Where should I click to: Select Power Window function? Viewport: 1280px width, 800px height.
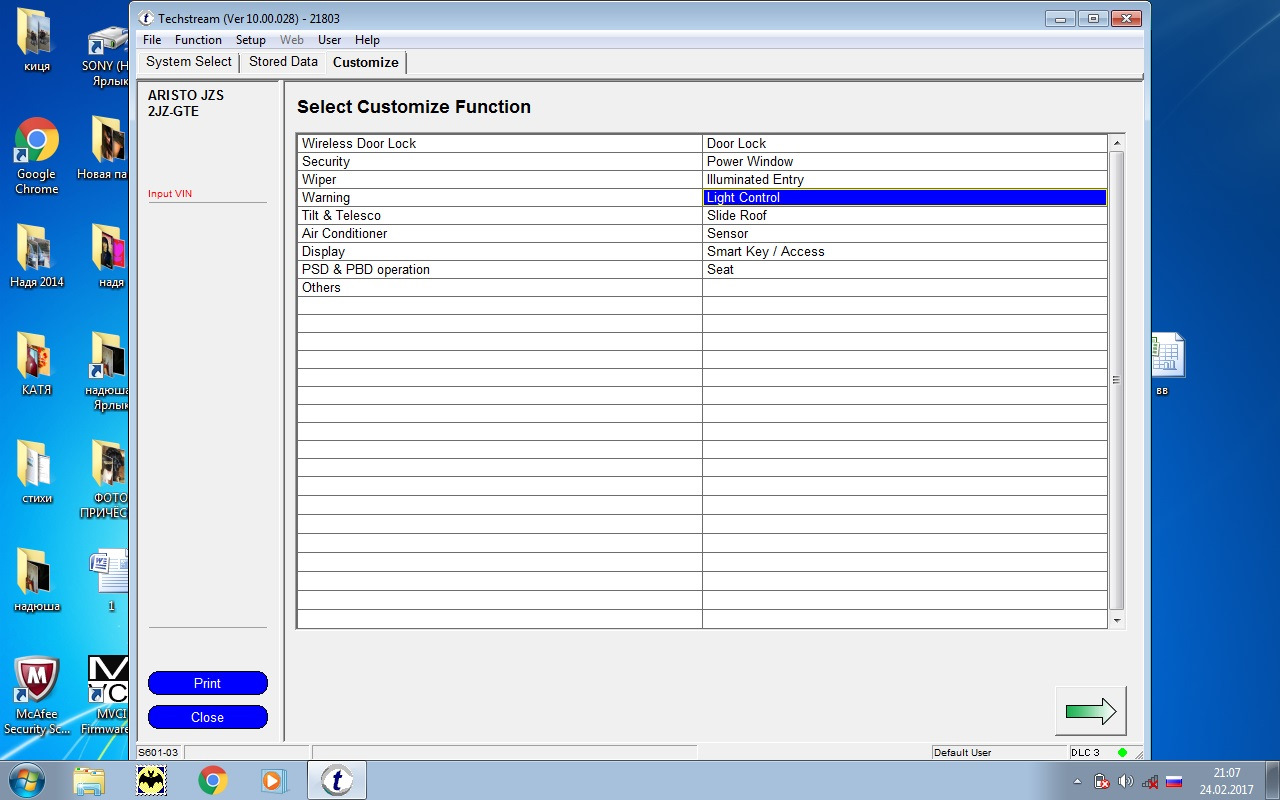905,161
